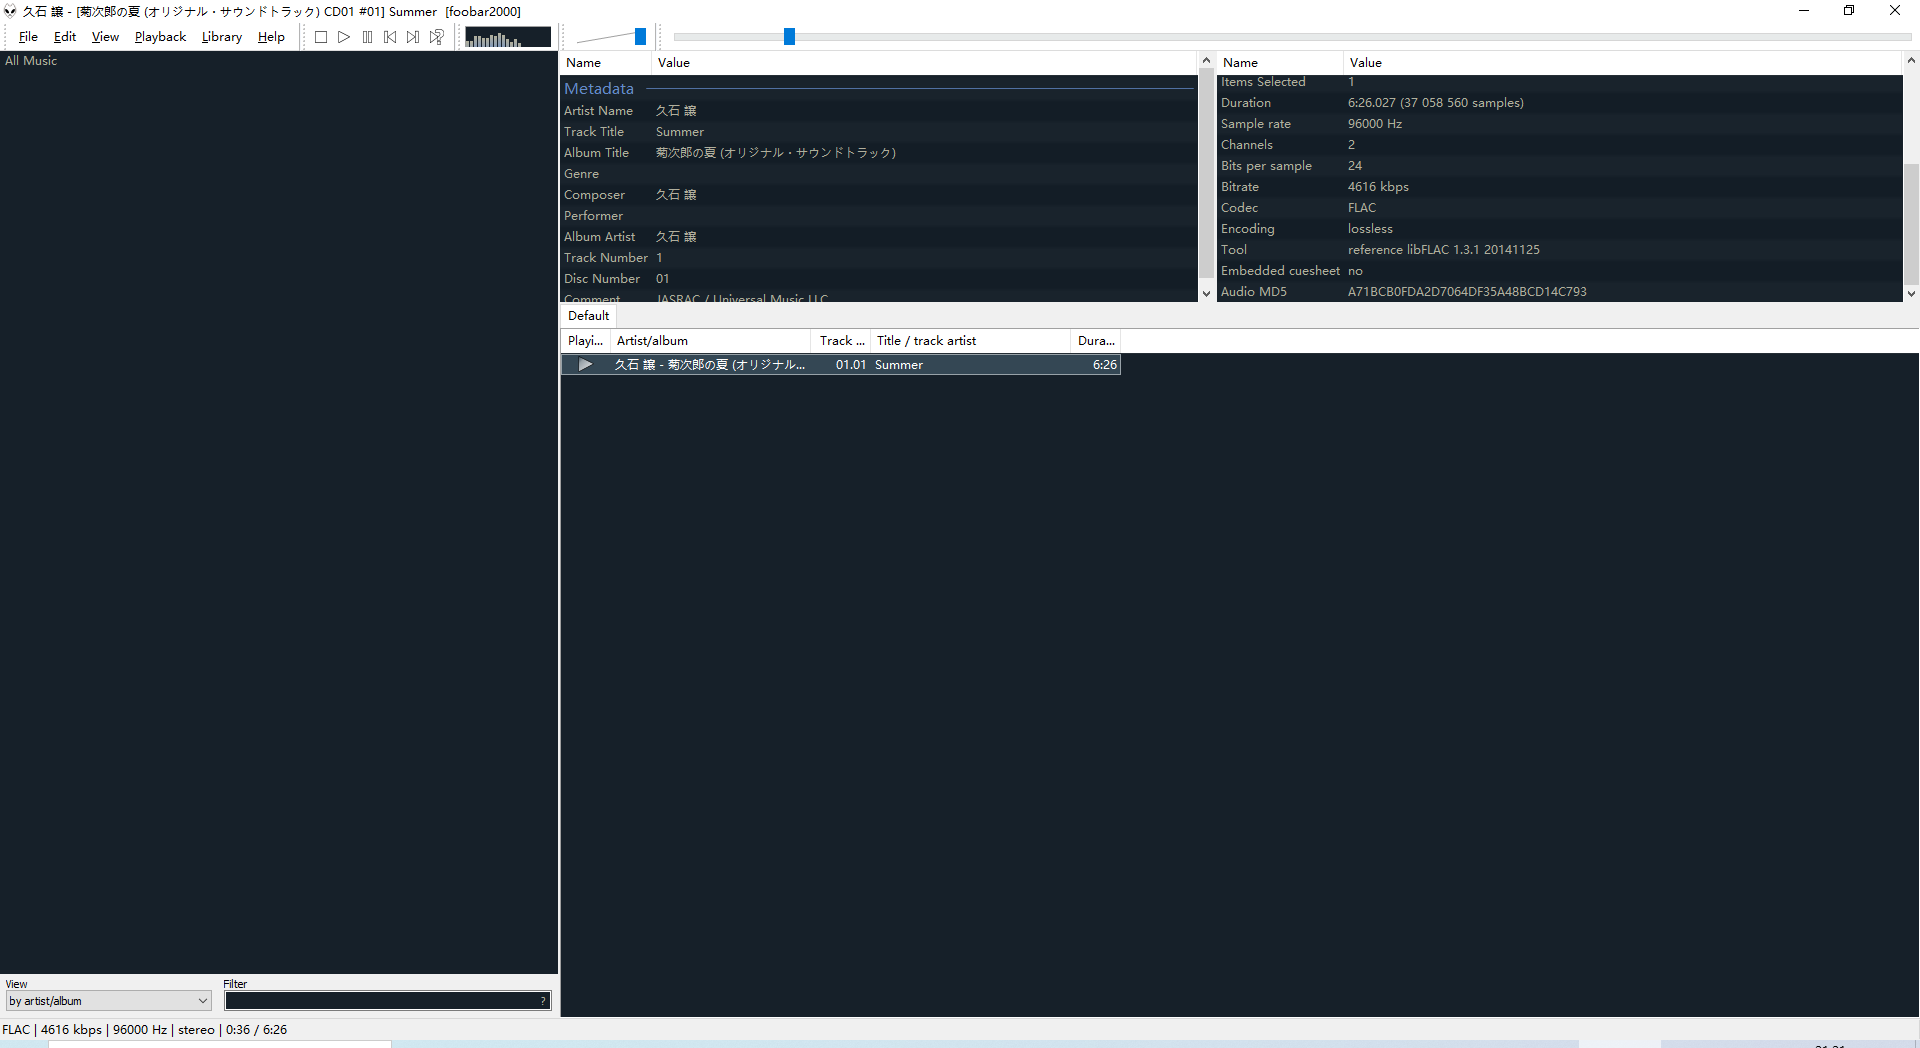Image resolution: width=1920 pixels, height=1048 pixels.
Task: Click the seek bar position handle
Action: [x=789, y=37]
